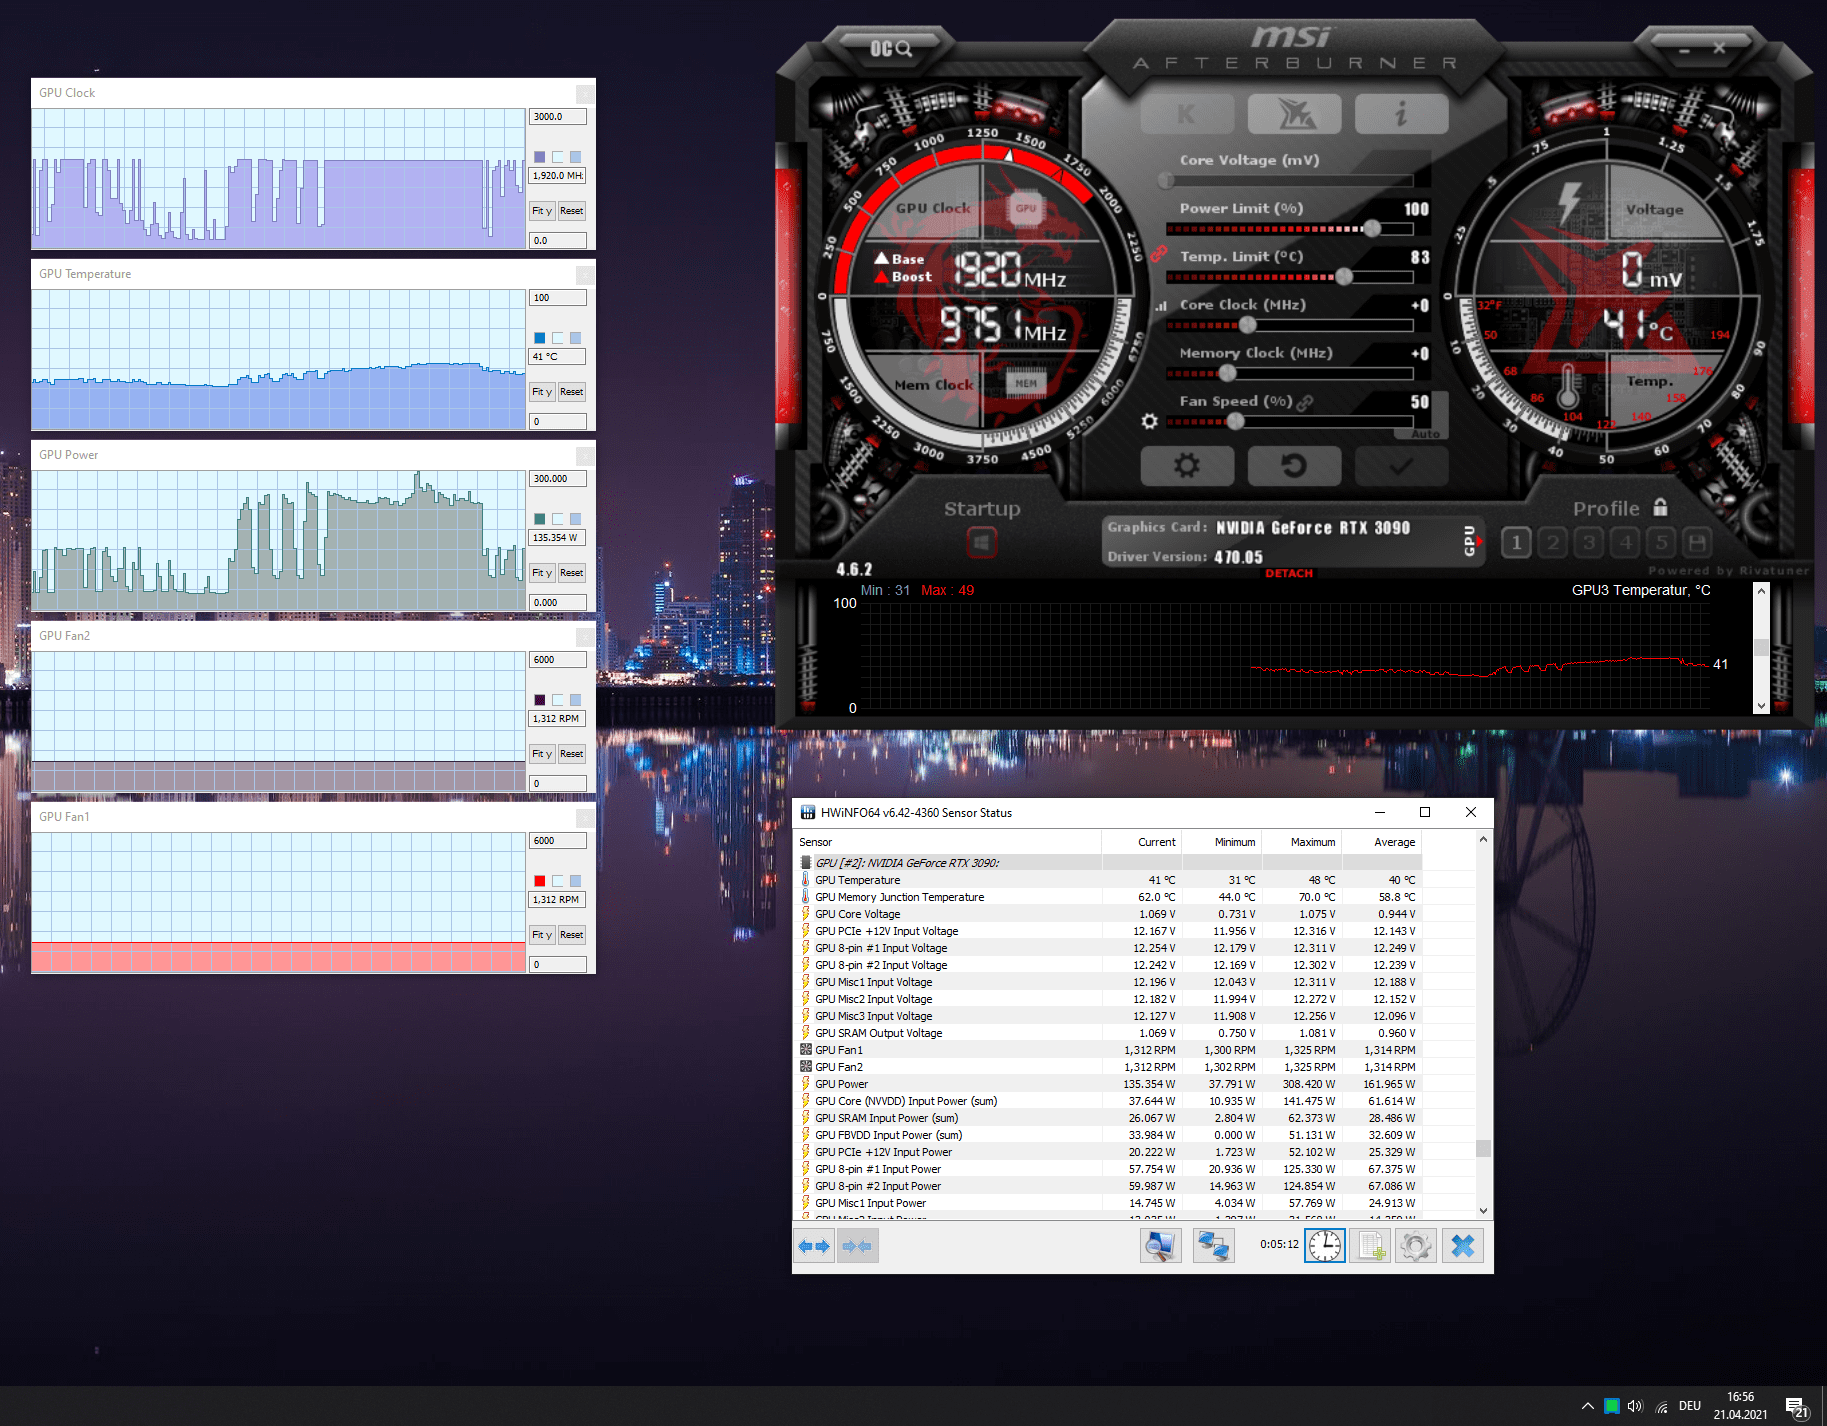Image resolution: width=1827 pixels, height=1426 pixels.
Task: Click the Power Limit slider handle
Action: [x=1373, y=228]
